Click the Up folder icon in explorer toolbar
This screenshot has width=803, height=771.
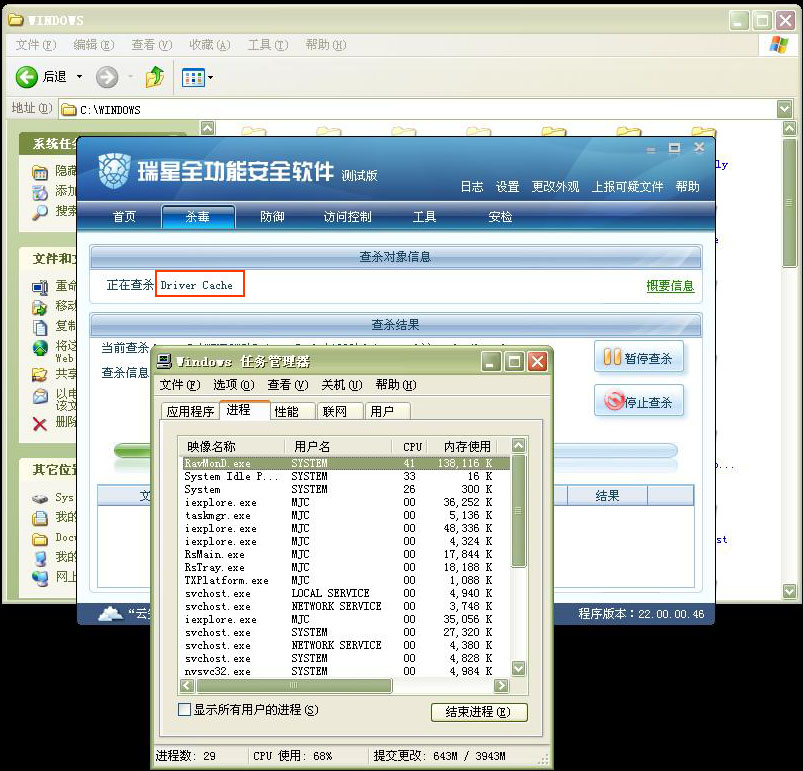coord(155,77)
